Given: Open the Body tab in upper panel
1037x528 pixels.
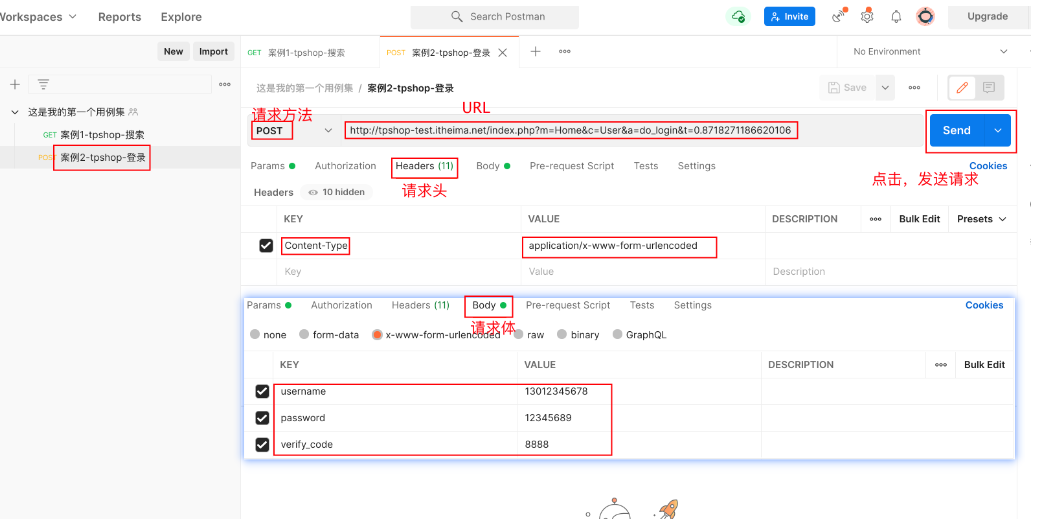Looking at the screenshot, I should click(493, 166).
